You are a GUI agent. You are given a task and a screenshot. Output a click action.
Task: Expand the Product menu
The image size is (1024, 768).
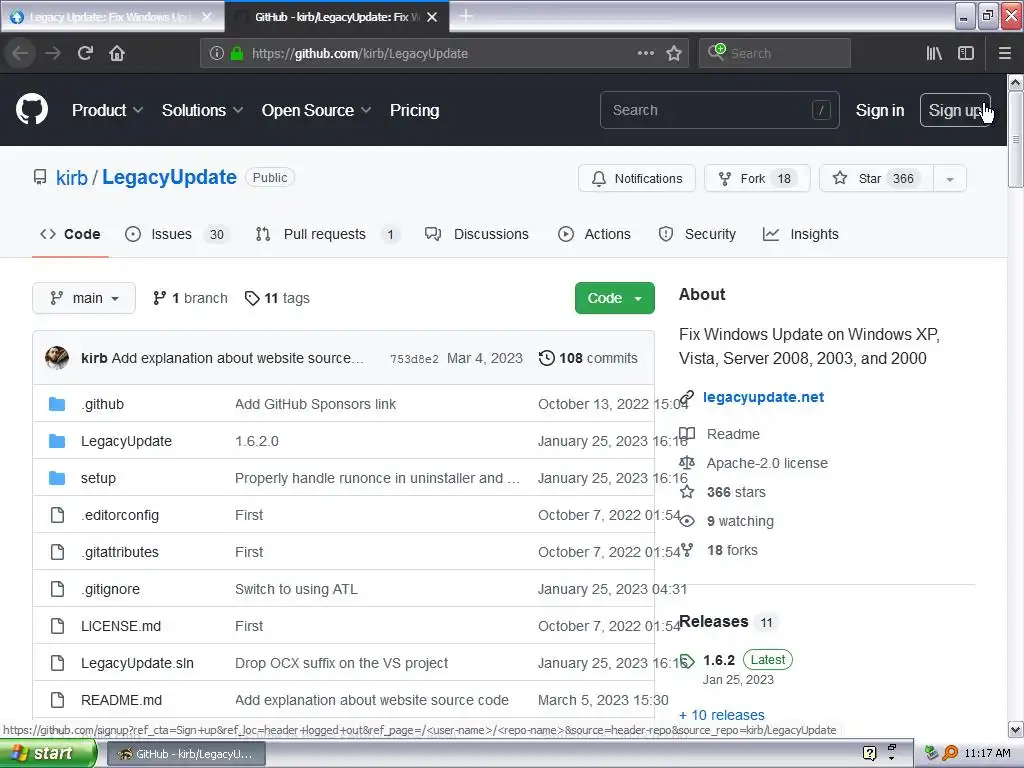pyautogui.click(x=107, y=110)
